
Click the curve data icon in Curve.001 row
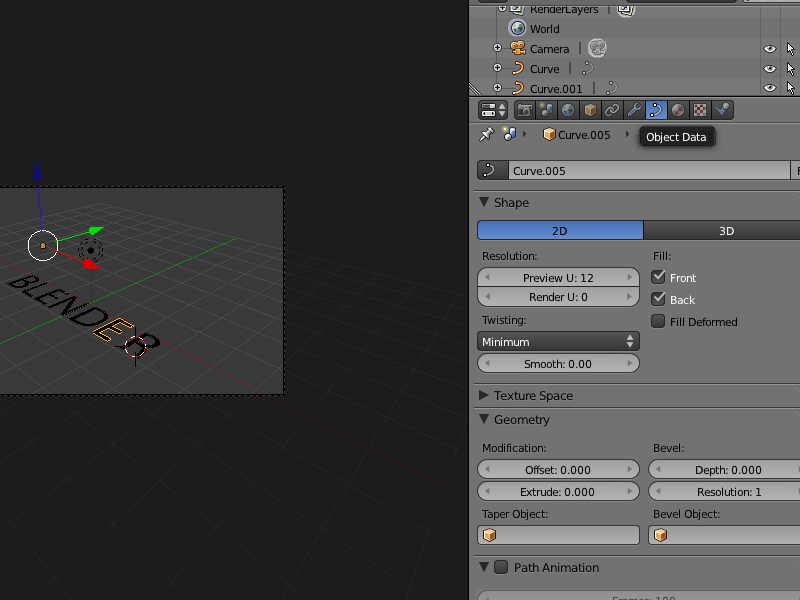612,88
